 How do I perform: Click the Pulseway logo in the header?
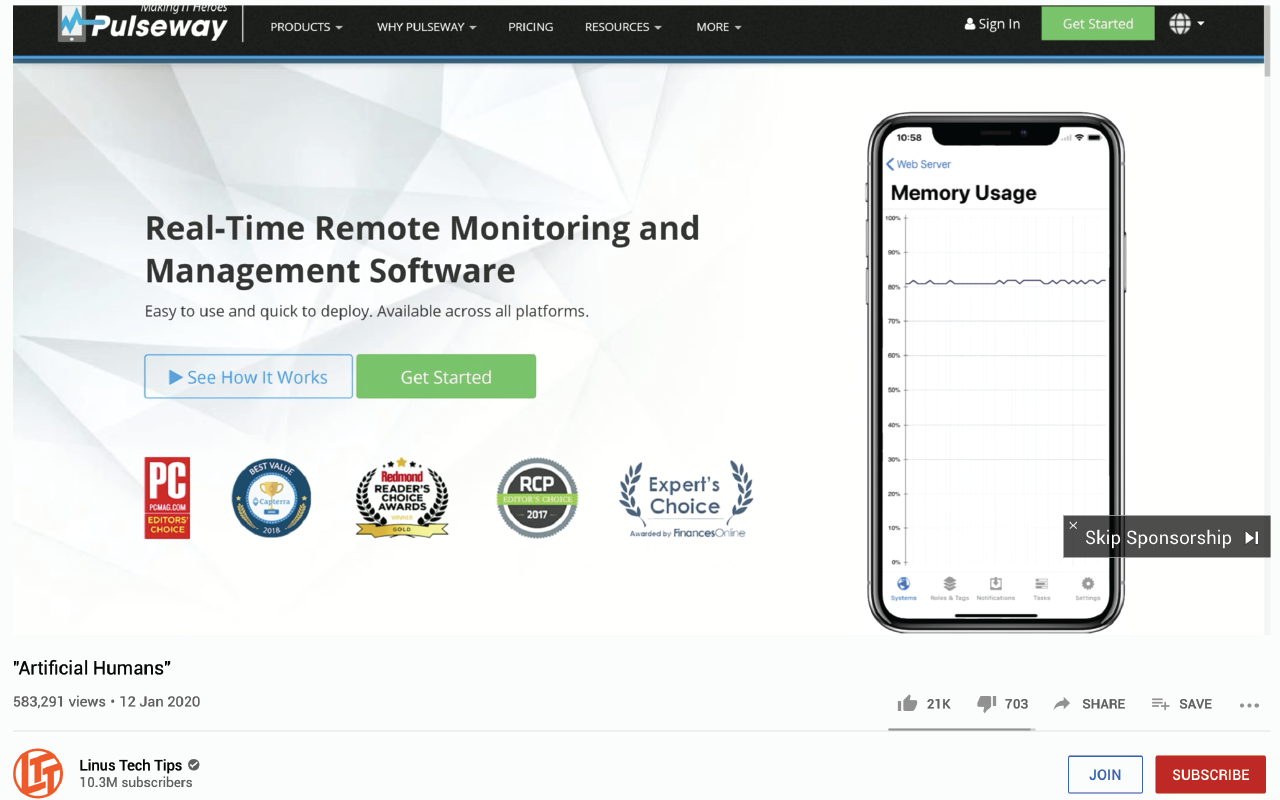(143, 23)
